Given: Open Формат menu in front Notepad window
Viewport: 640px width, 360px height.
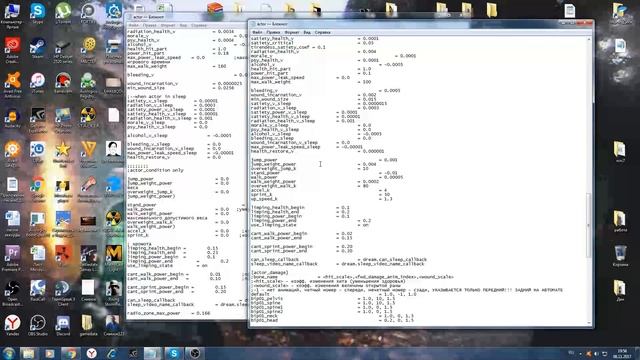Looking at the screenshot, I should click(x=292, y=32).
